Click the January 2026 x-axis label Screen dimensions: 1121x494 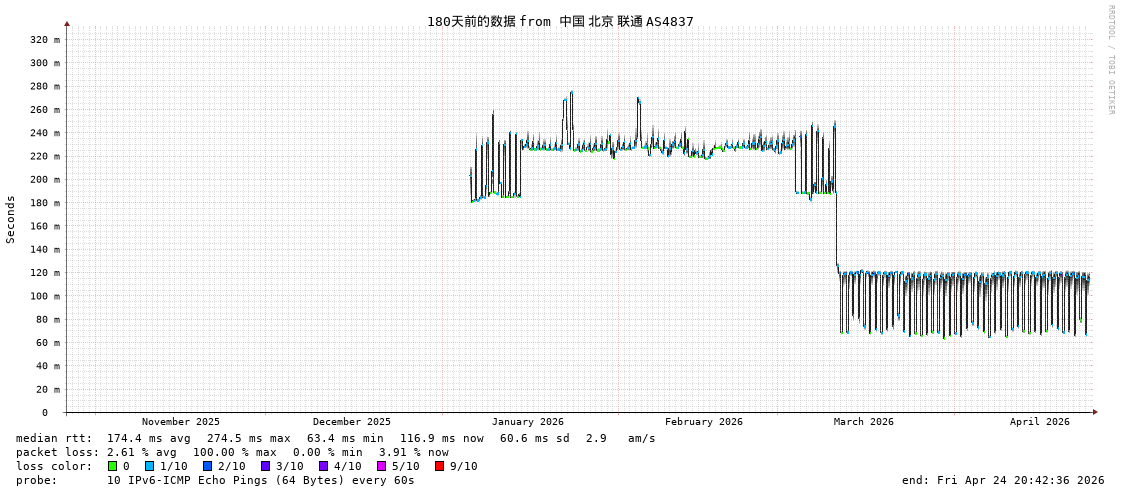tap(527, 422)
